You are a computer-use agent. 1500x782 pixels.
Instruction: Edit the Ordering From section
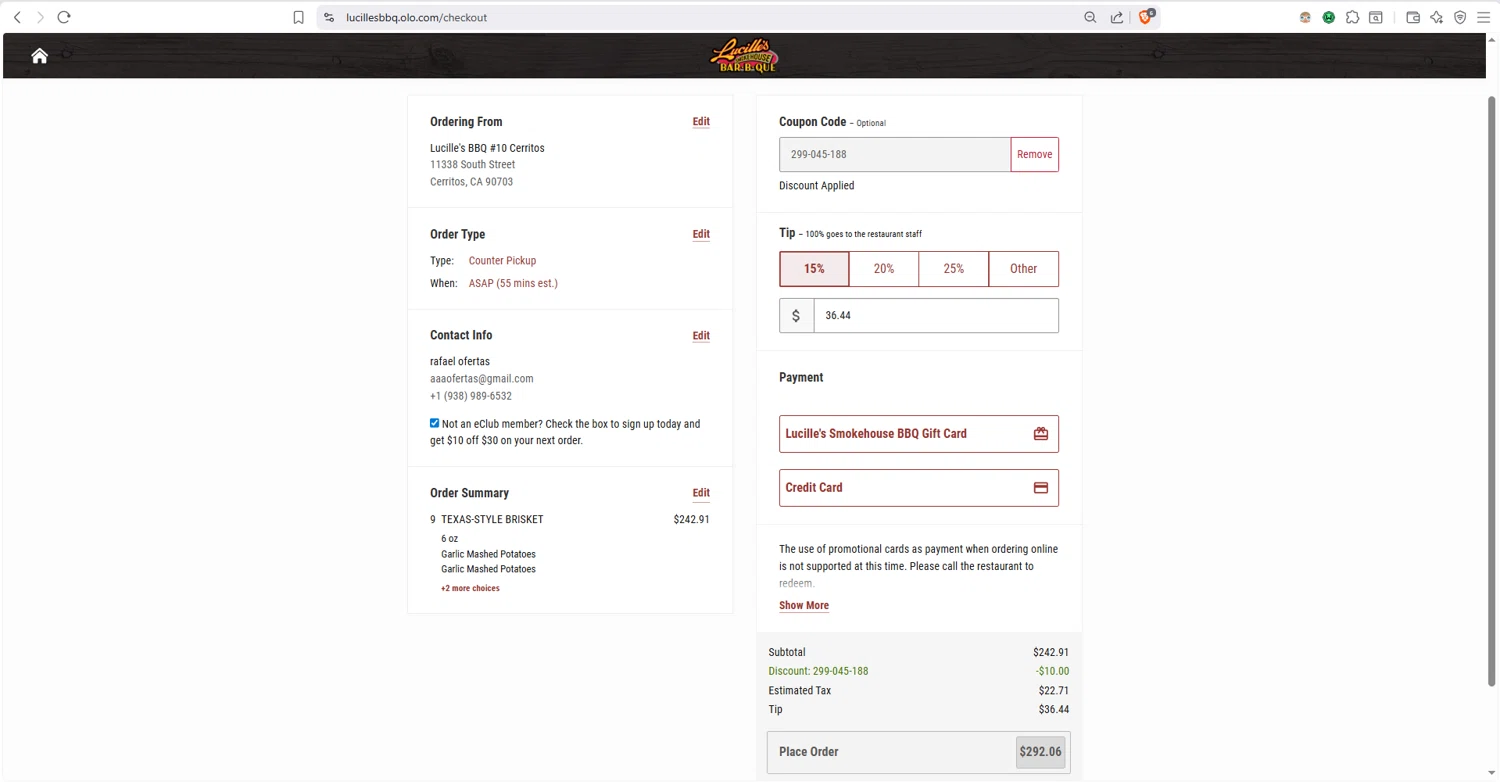pos(701,122)
